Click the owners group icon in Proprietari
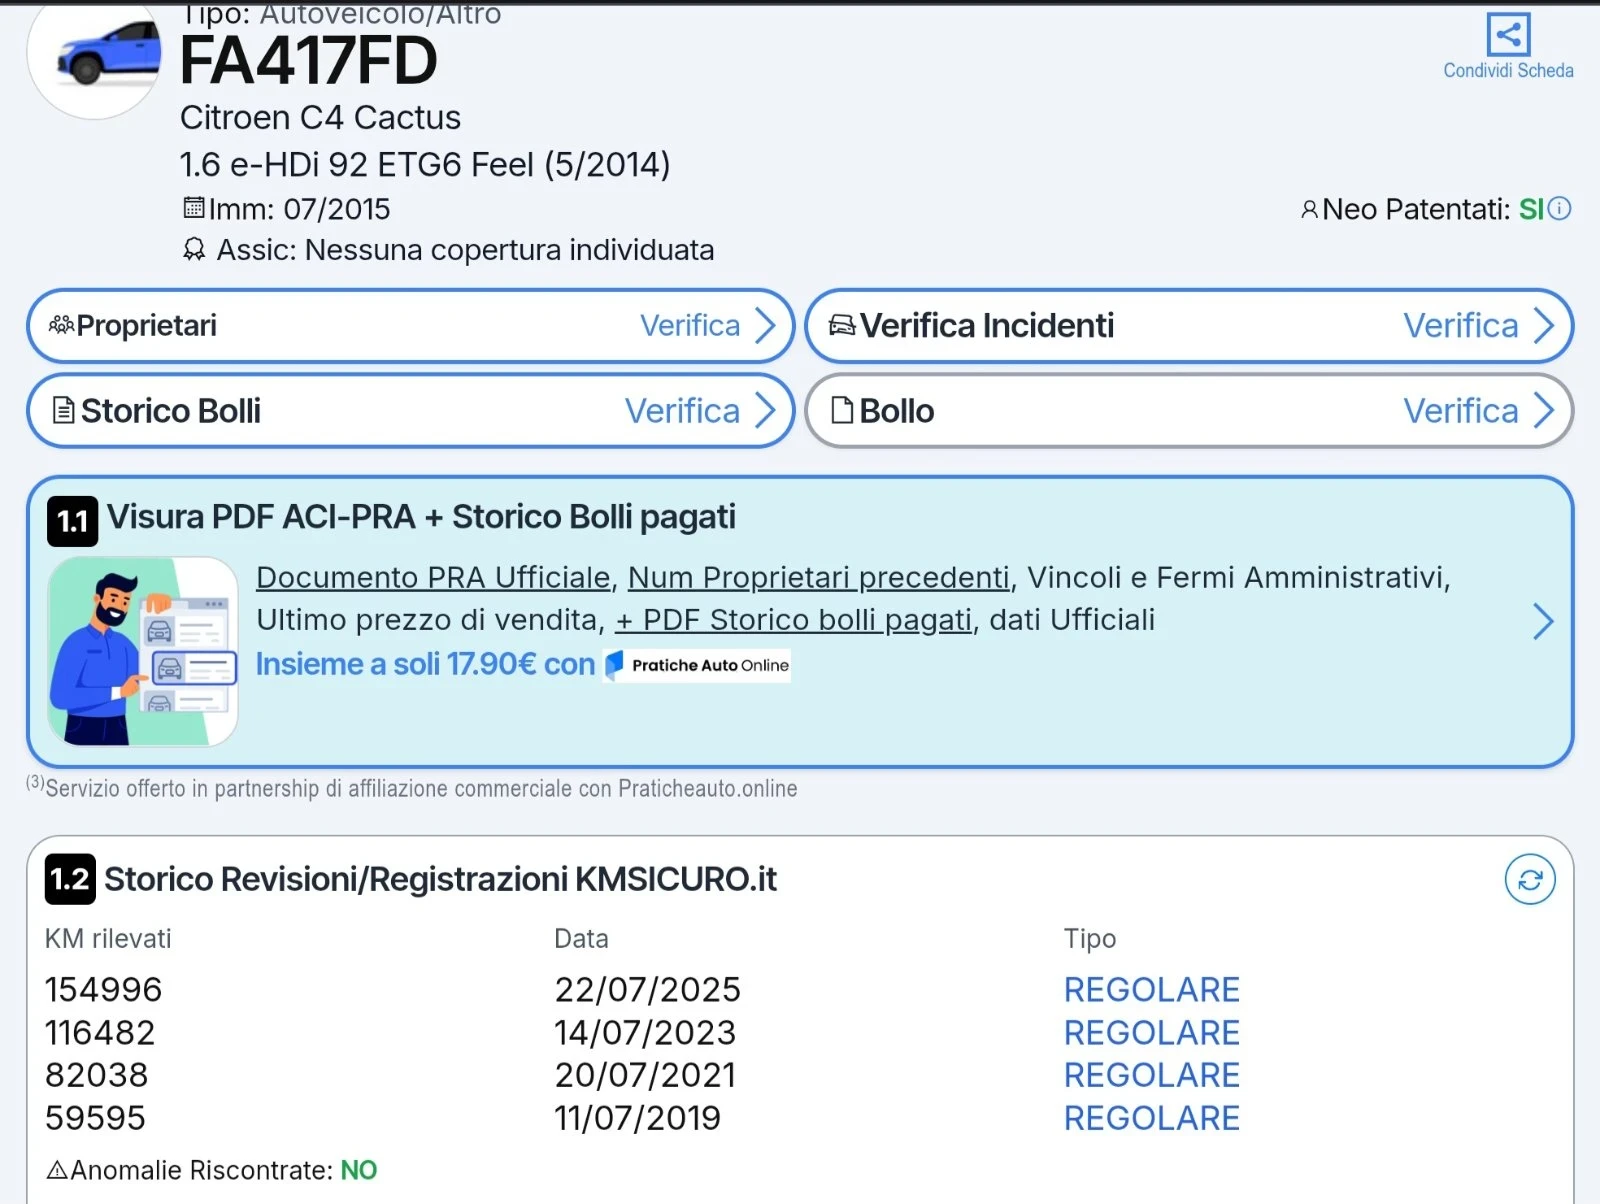1600x1204 pixels. pyautogui.click(x=61, y=325)
